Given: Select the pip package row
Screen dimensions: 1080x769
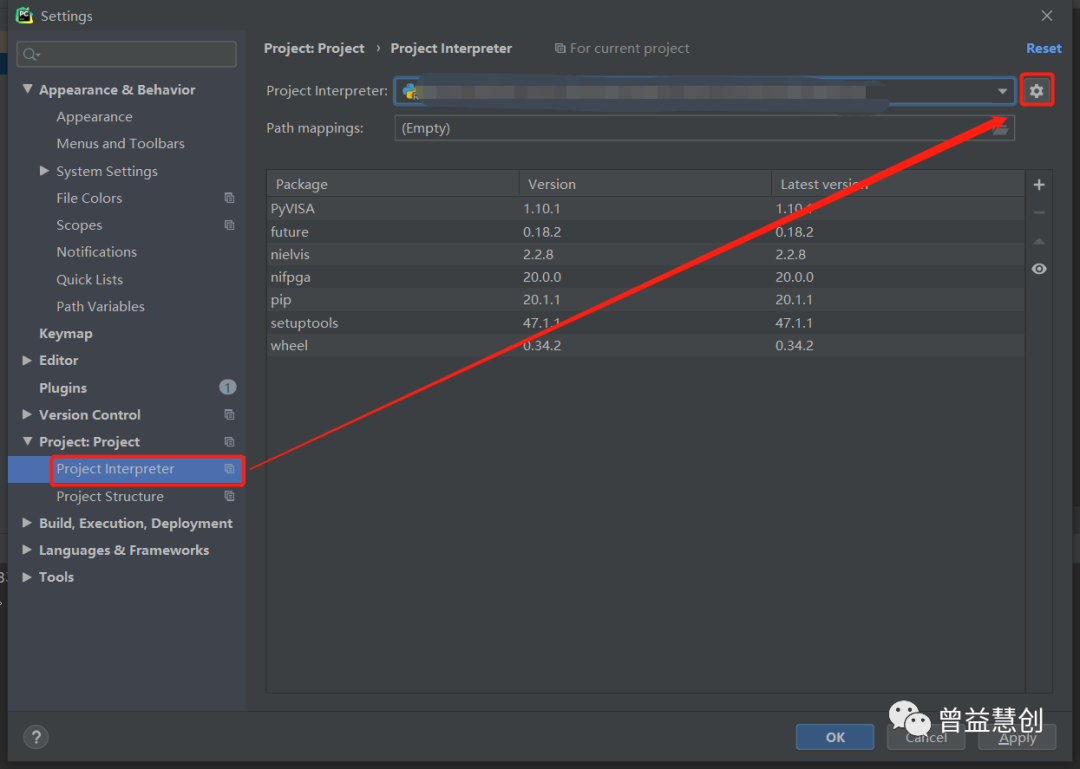Looking at the screenshot, I should (x=645, y=300).
